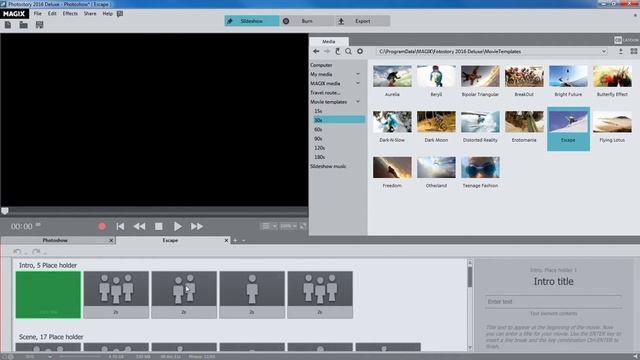Click the MAGIX logo

[14, 14]
